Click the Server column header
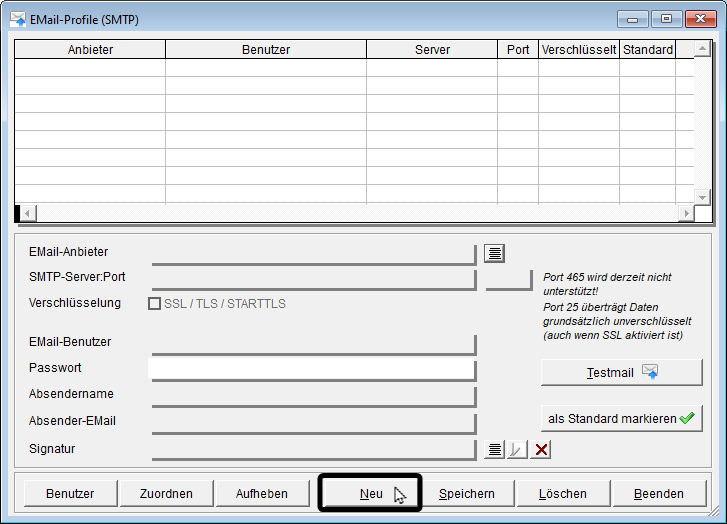Viewport: 727px width, 524px height. 432,50
